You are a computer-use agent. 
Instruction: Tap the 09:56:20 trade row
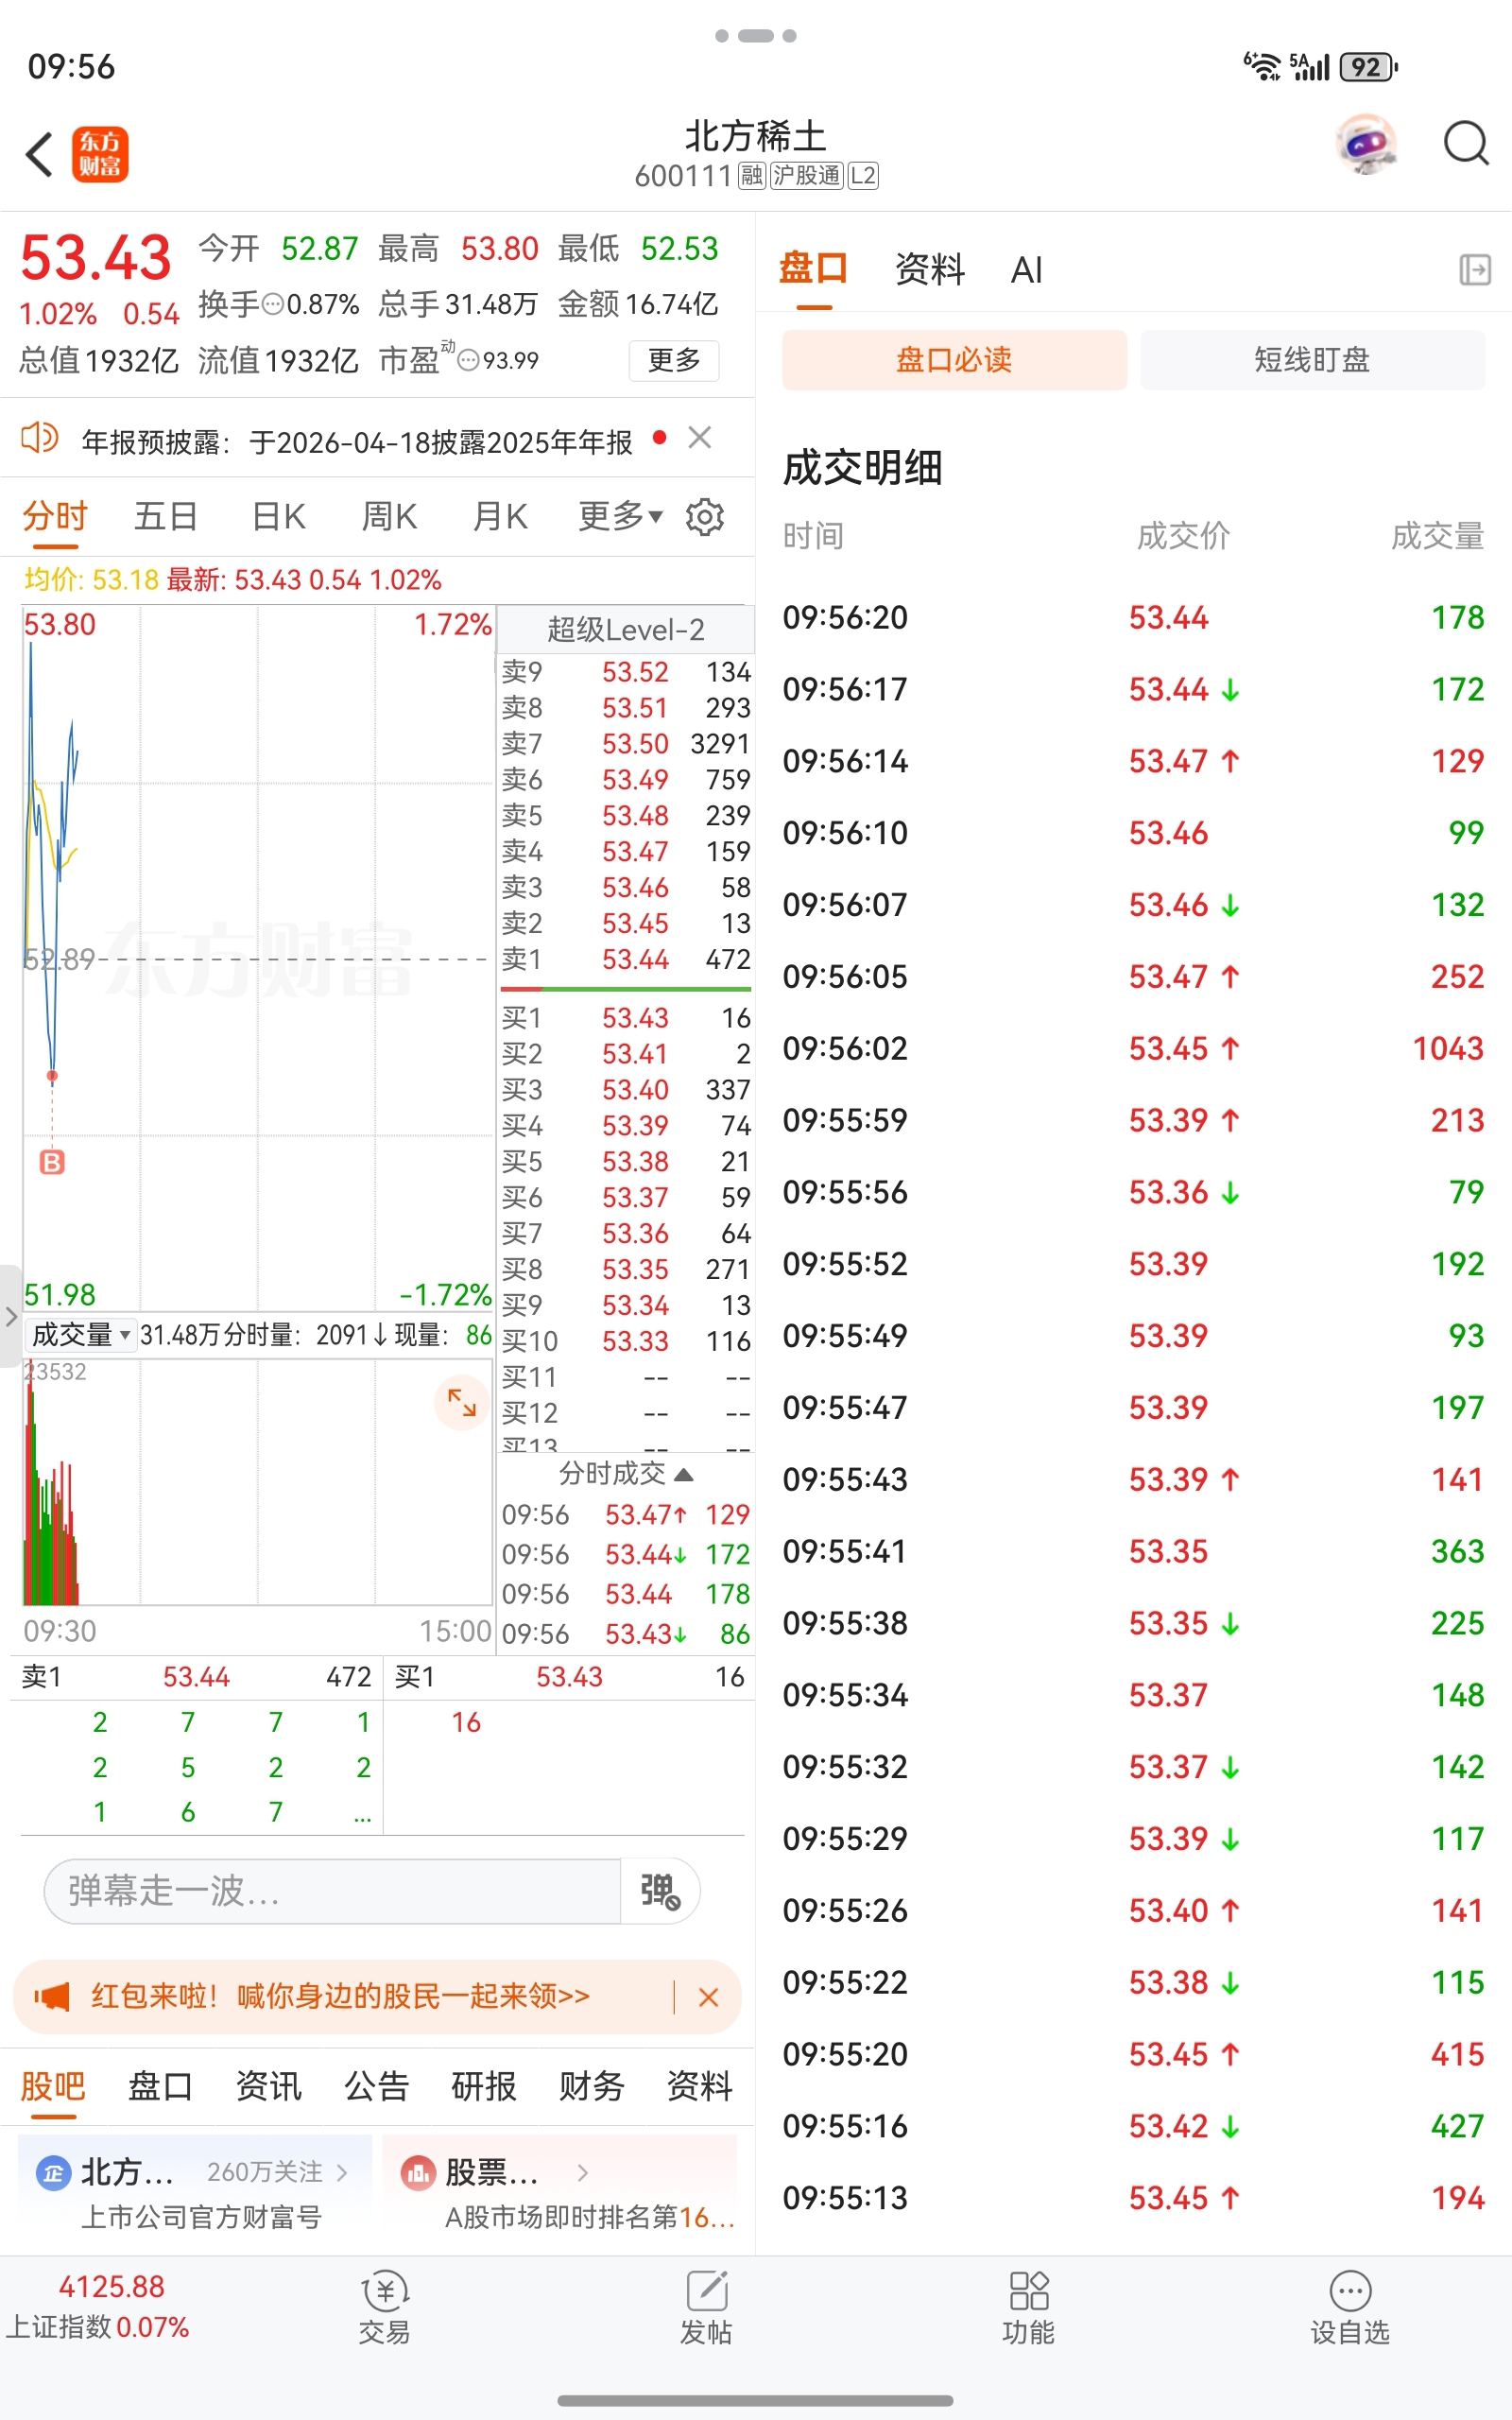[1133, 617]
